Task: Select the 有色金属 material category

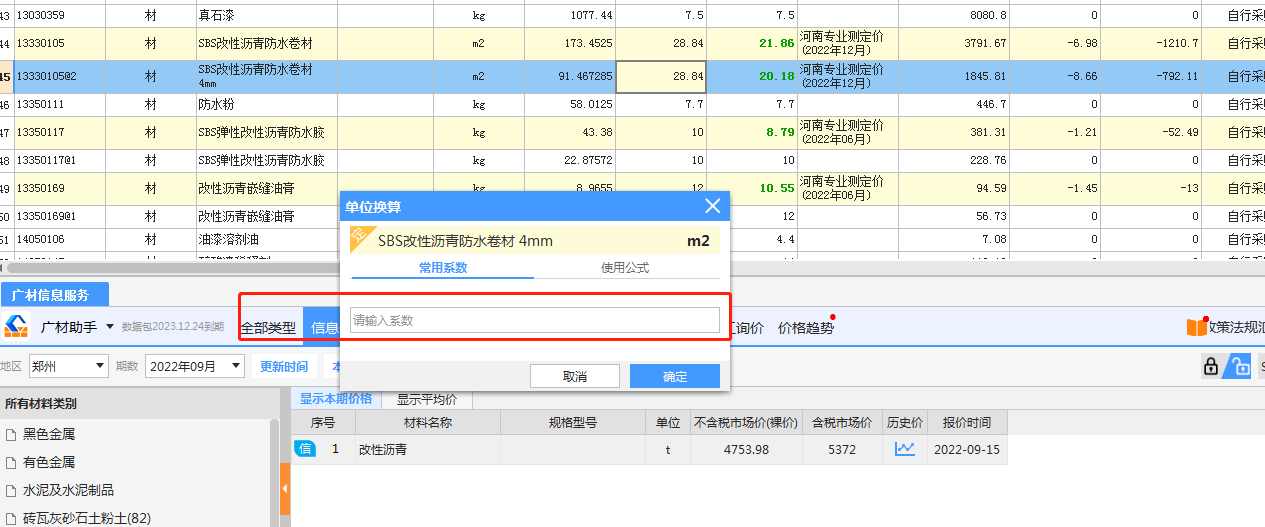Action: [x=49, y=462]
